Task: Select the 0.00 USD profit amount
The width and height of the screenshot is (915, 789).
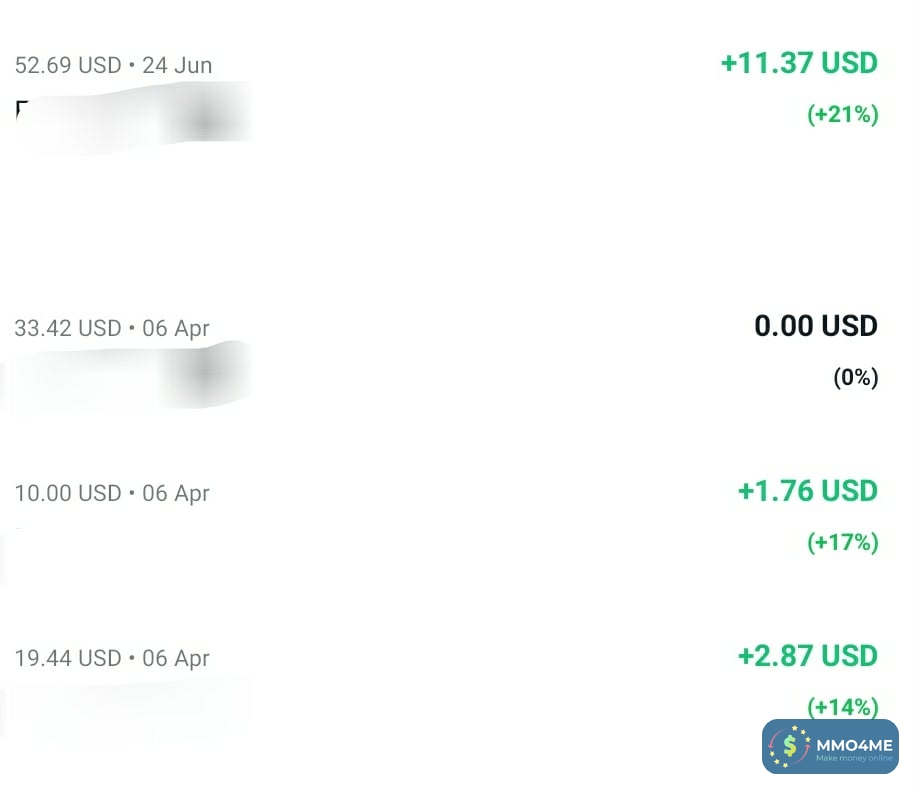Action: coord(815,326)
